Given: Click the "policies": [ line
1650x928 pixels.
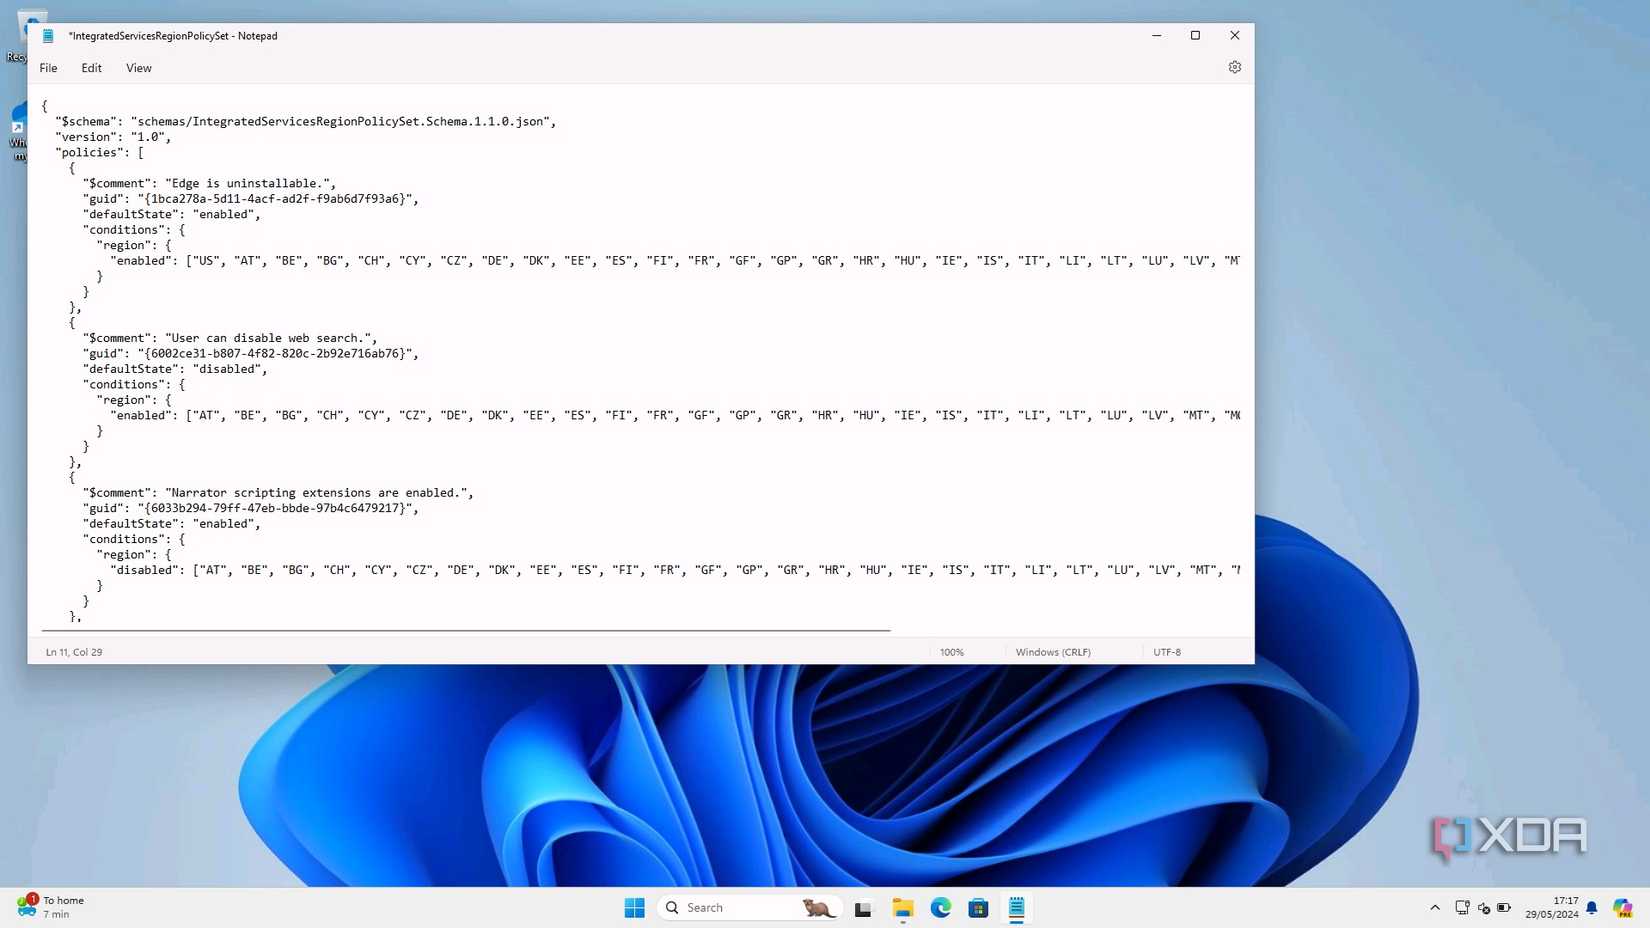Looking at the screenshot, I should pos(99,152).
